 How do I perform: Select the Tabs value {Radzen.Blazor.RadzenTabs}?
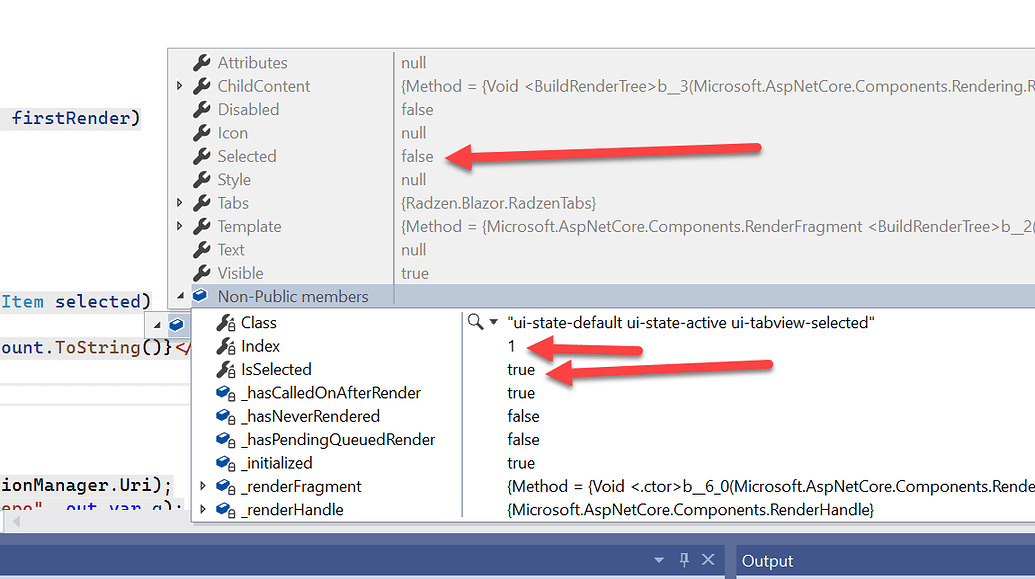[x=498, y=203]
